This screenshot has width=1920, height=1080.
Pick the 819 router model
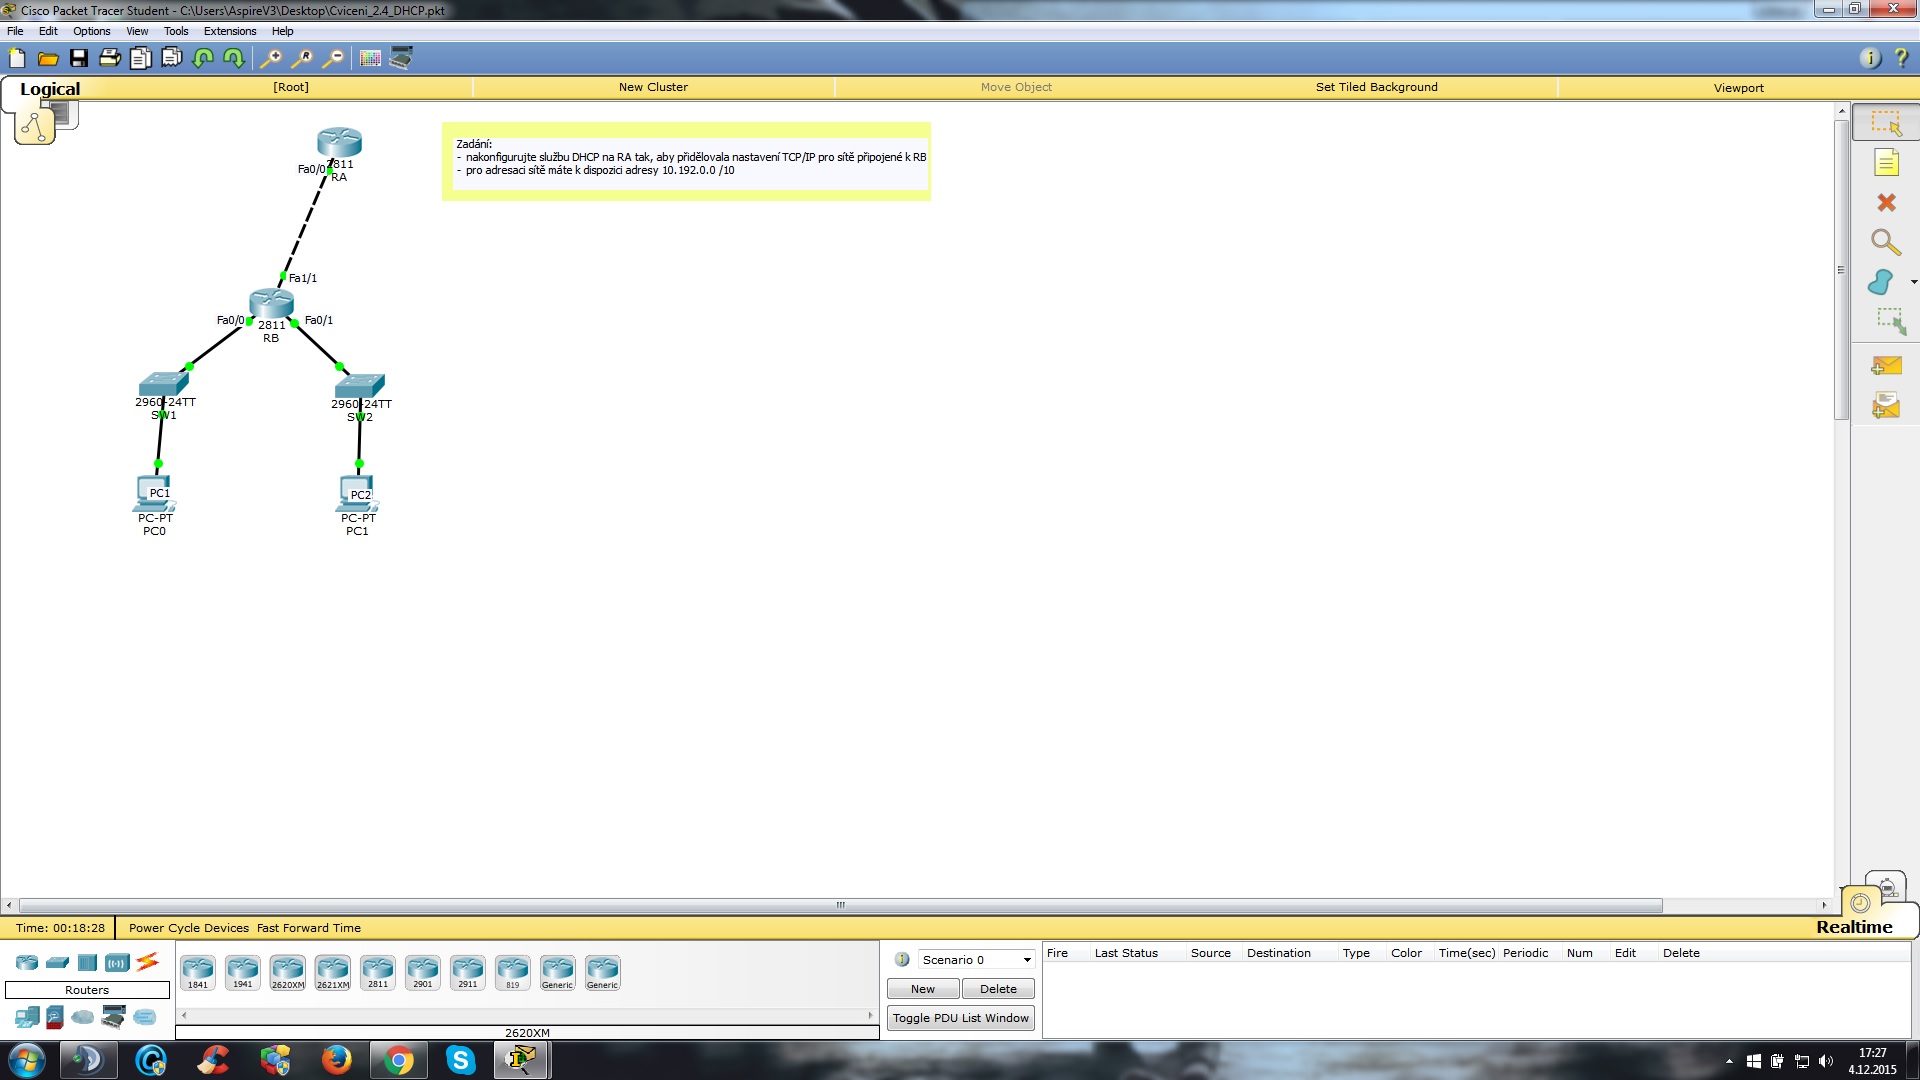(513, 972)
